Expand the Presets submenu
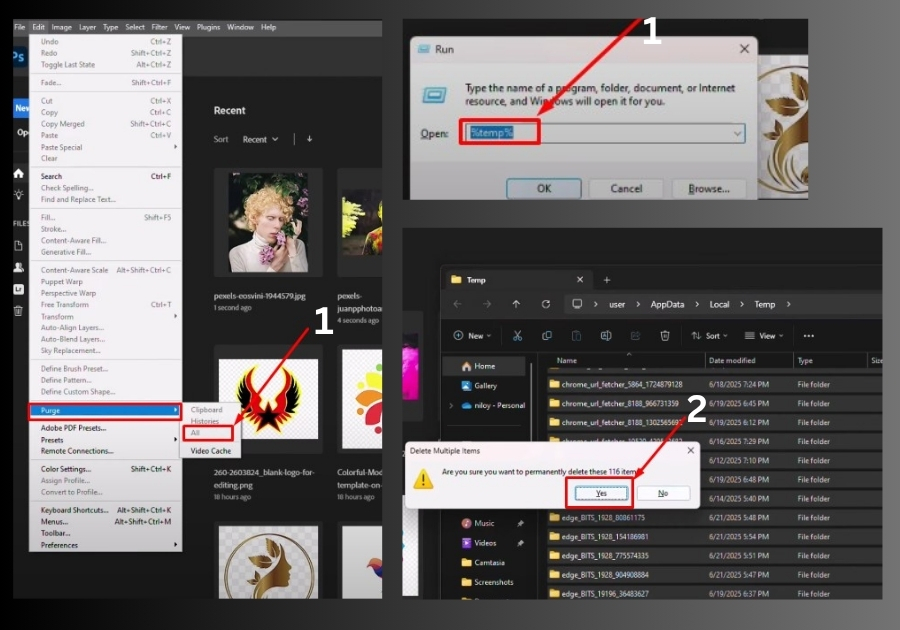The width and height of the screenshot is (900, 630). (x=106, y=440)
